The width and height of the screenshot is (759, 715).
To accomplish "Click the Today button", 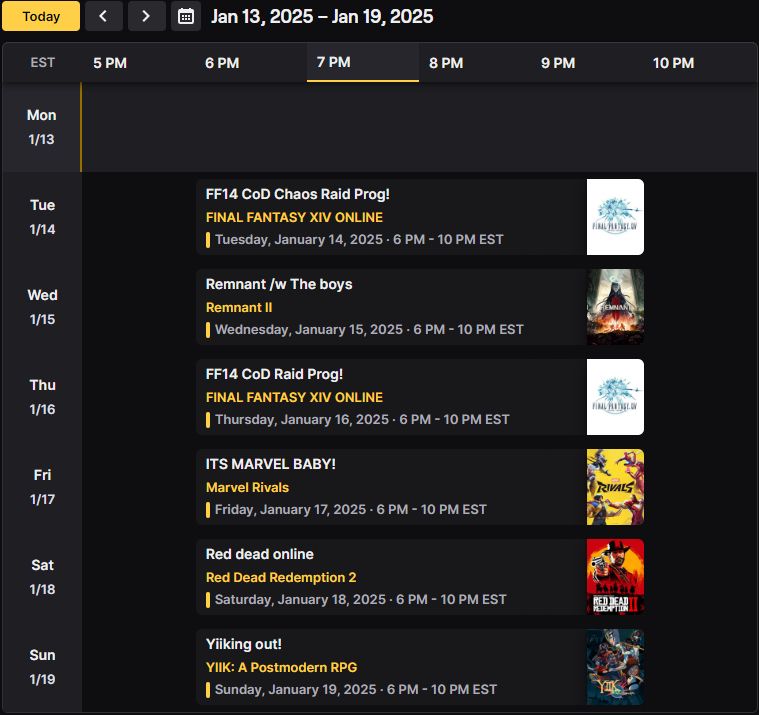I will (41, 16).
